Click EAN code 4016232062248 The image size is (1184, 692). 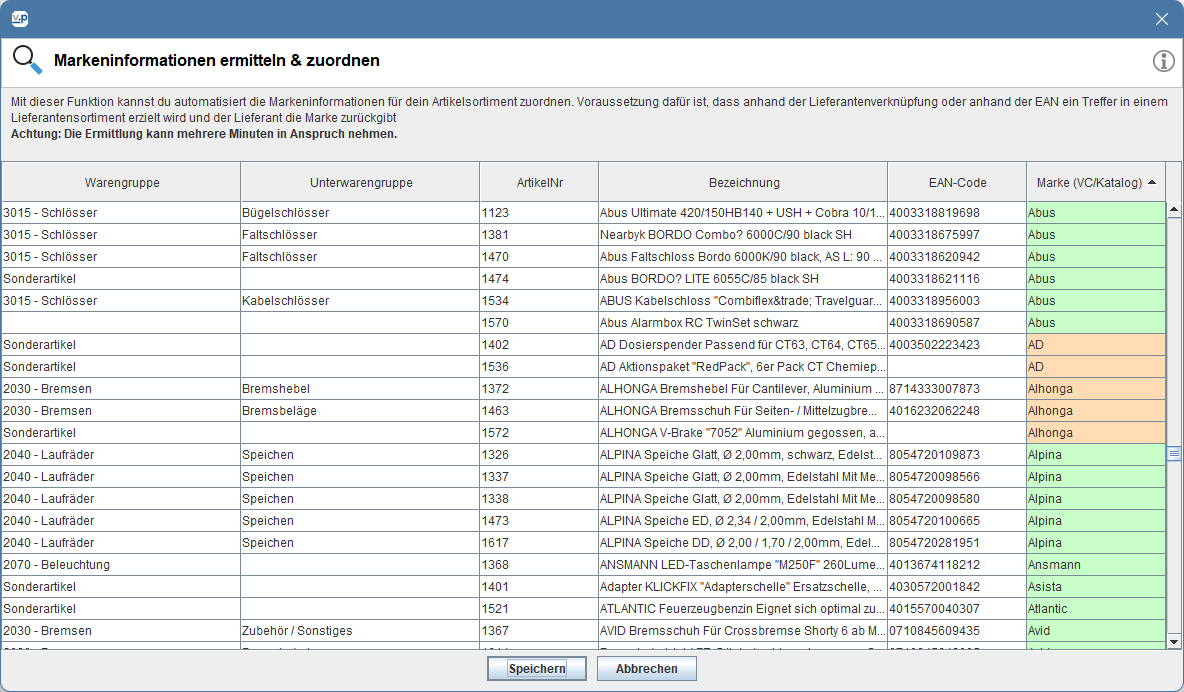pos(957,410)
